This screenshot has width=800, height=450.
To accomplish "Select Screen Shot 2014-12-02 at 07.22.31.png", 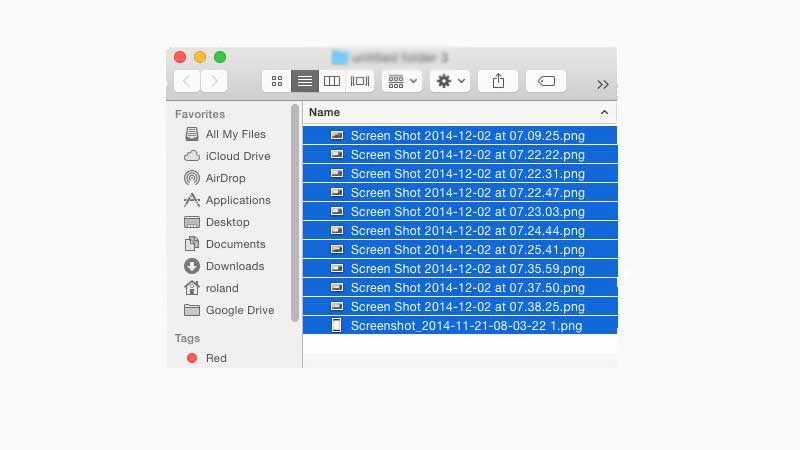I will pyautogui.click(x=460, y=173).
